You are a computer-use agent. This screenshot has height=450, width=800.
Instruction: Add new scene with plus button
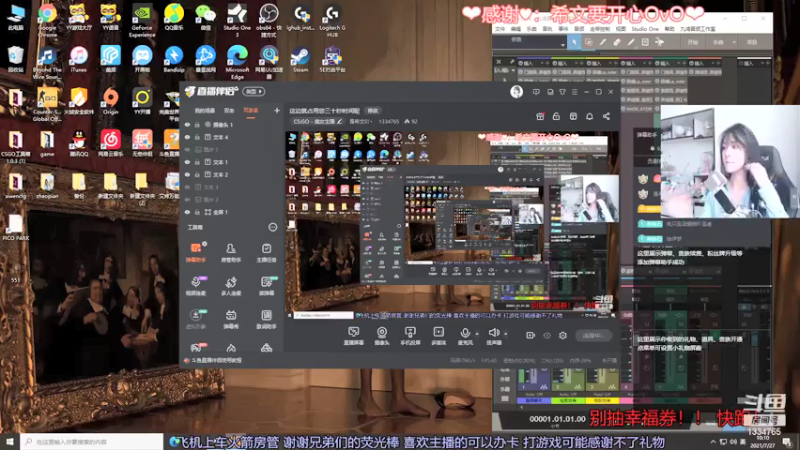pyautogui.click(x=277, y=110)
